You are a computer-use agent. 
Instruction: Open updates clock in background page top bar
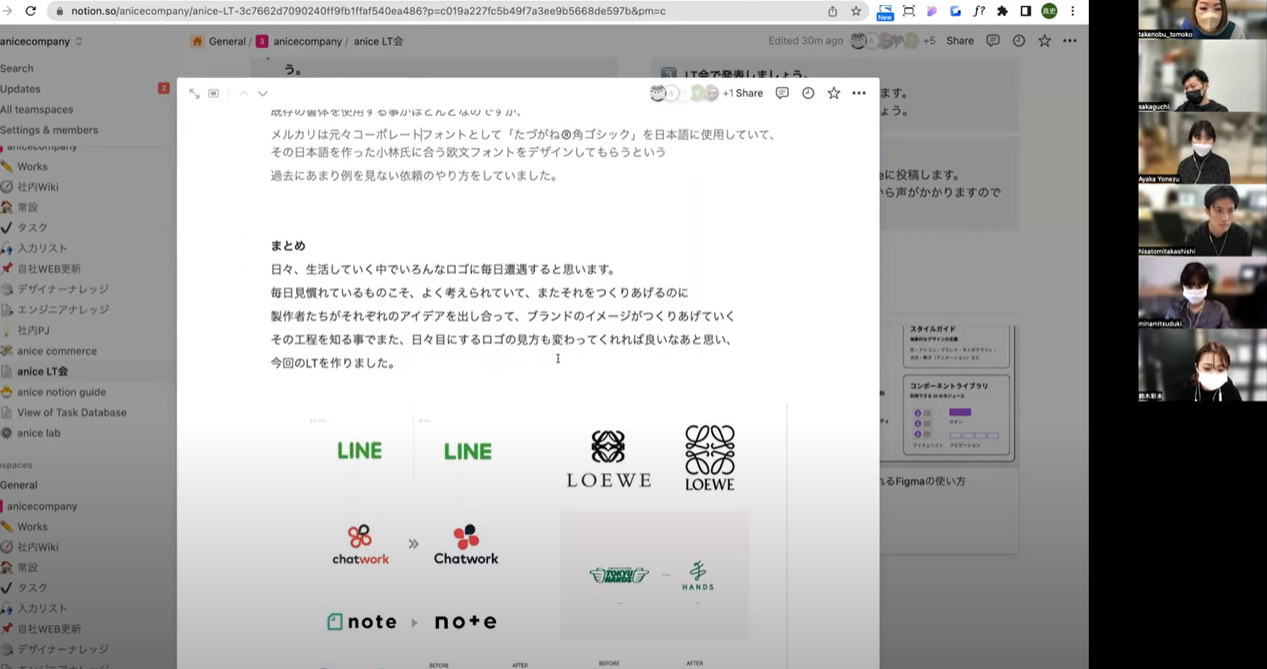(x=1019, y=41)
